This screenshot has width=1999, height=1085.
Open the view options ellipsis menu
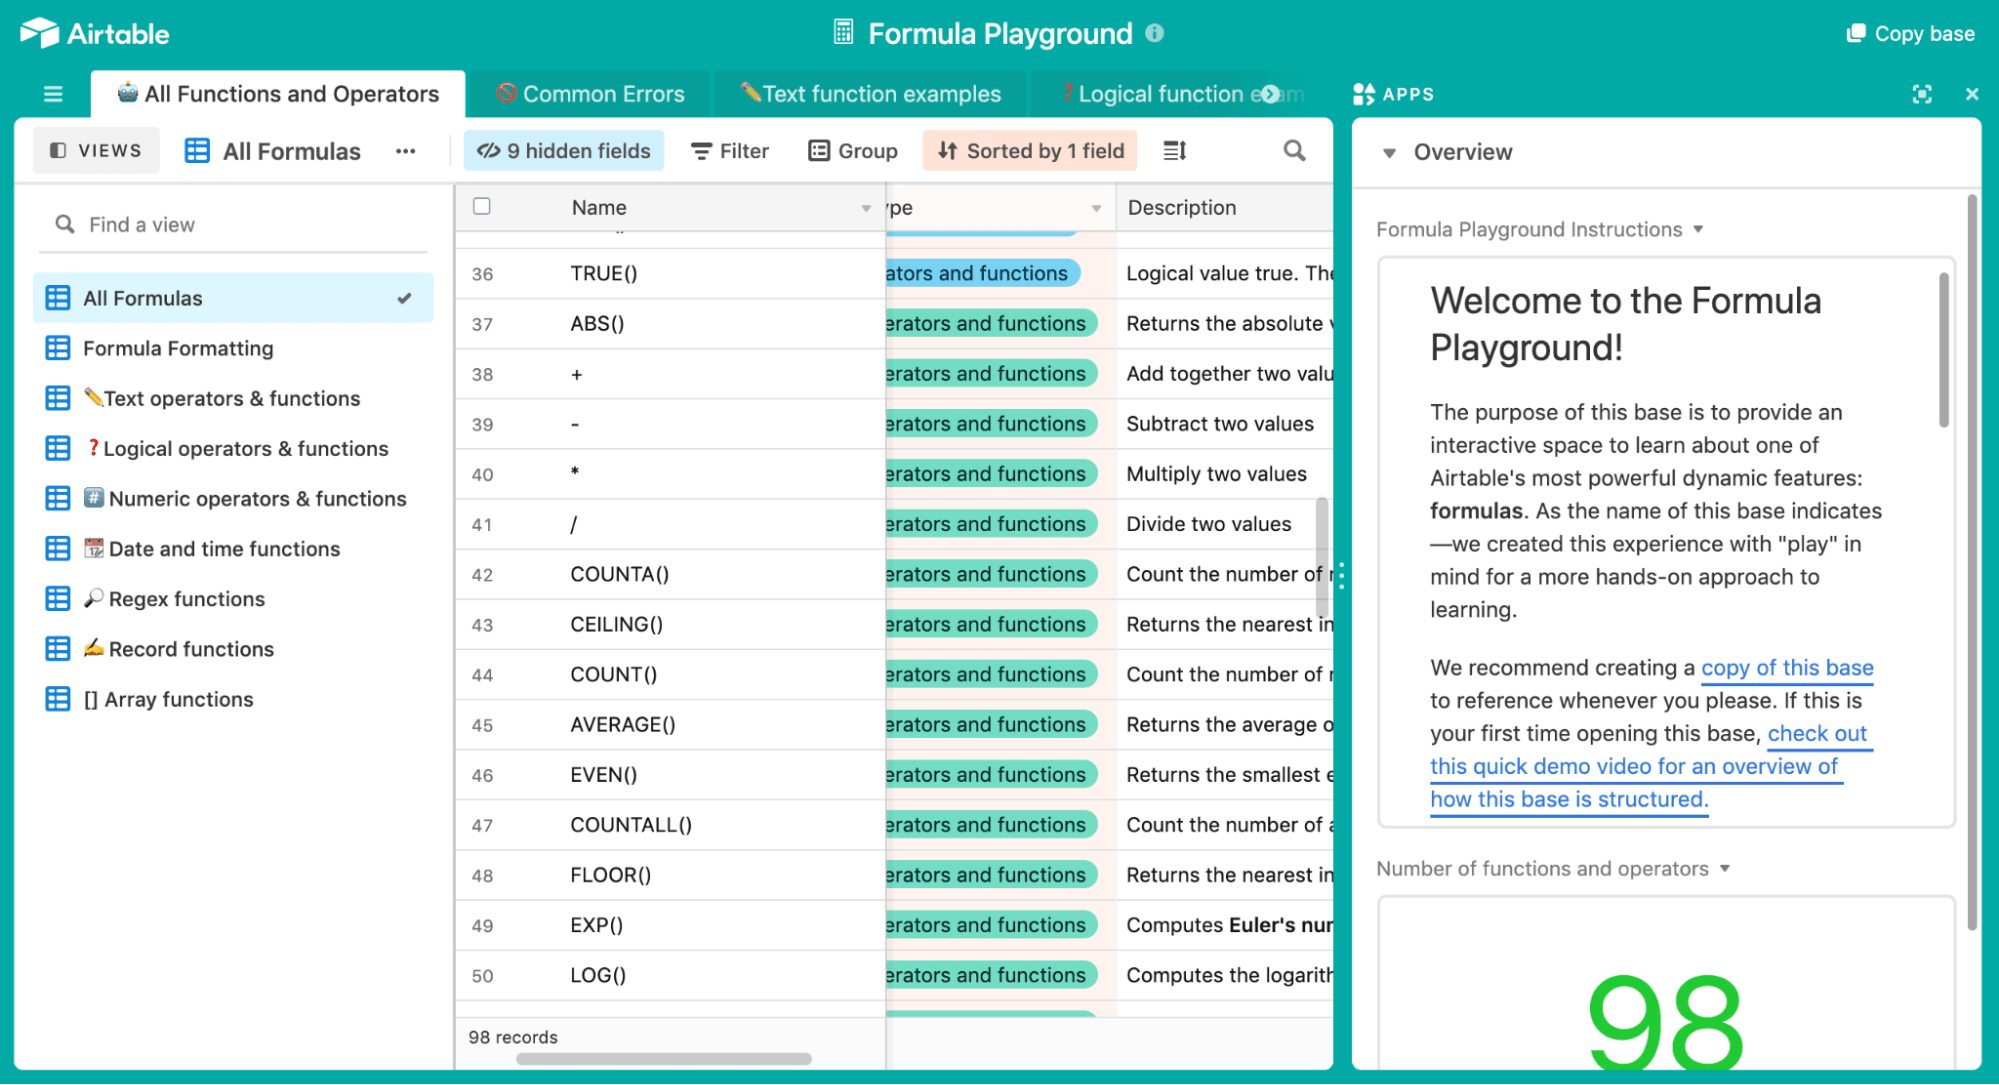click(x=405, y=151)
